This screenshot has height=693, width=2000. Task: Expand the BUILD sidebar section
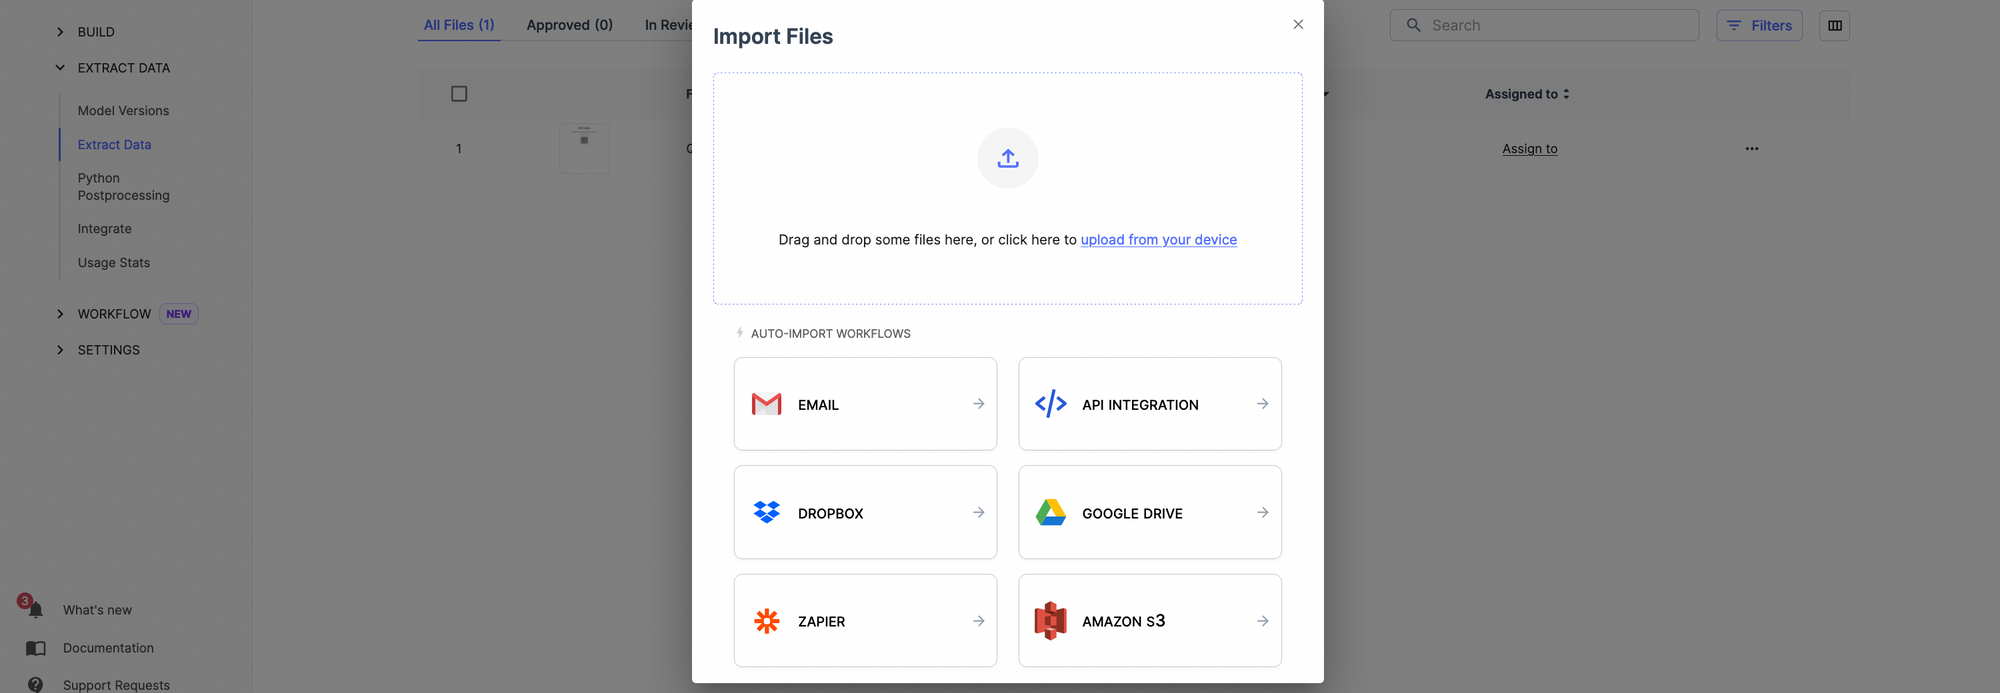point(60,32)
